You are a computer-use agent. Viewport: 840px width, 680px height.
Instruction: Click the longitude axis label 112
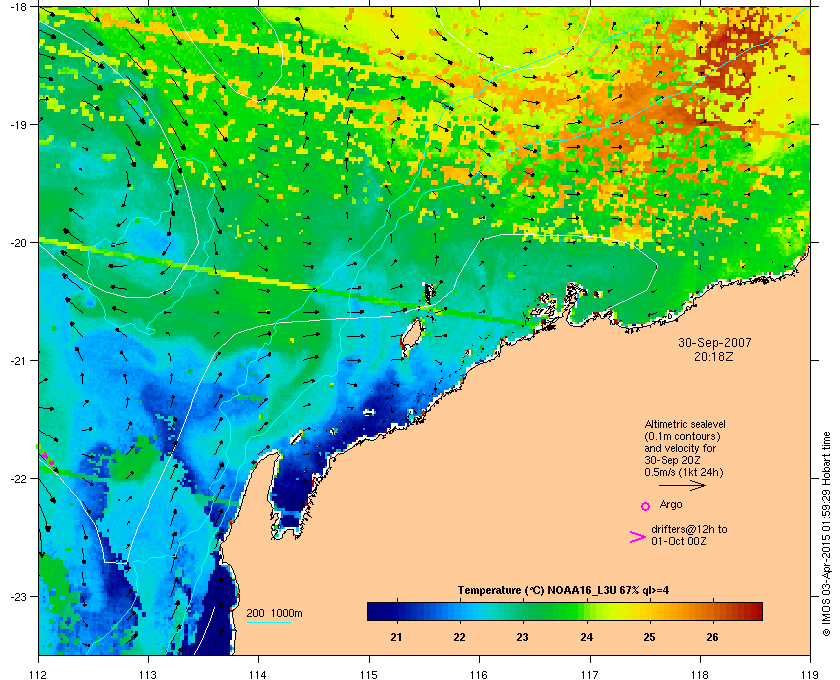point(39,674)
